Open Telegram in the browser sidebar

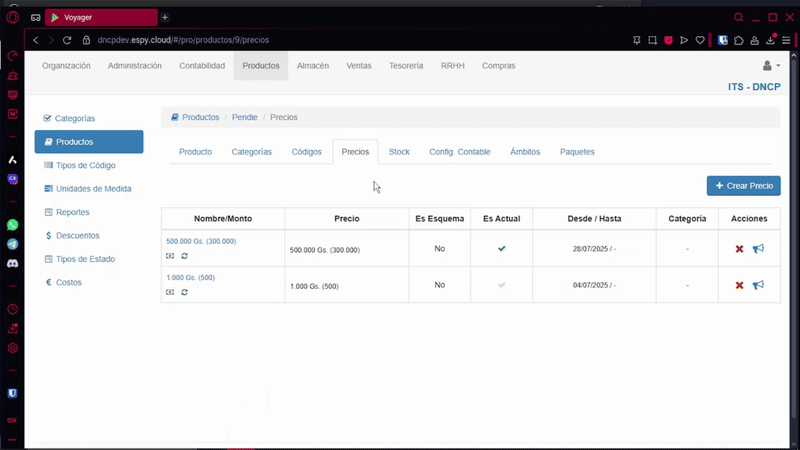point(13,244)
